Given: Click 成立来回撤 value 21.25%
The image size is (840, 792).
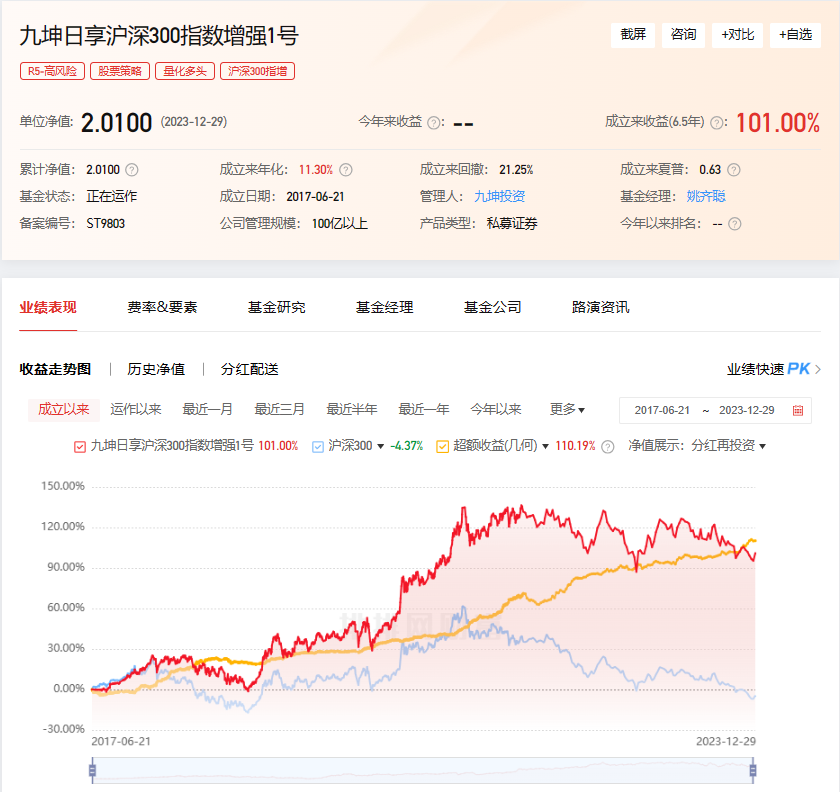Looking at the screenshot, I should point(516,170).
